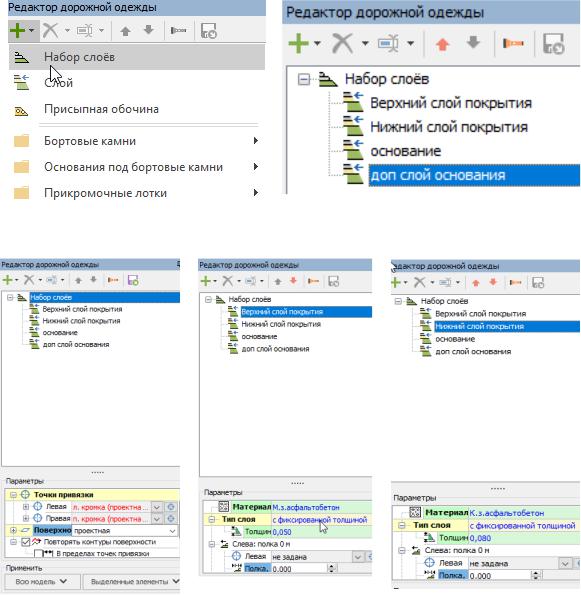581x595 pixels.
Task: Click rename icon in toolbar above open add menu
Action: point(85,30)
